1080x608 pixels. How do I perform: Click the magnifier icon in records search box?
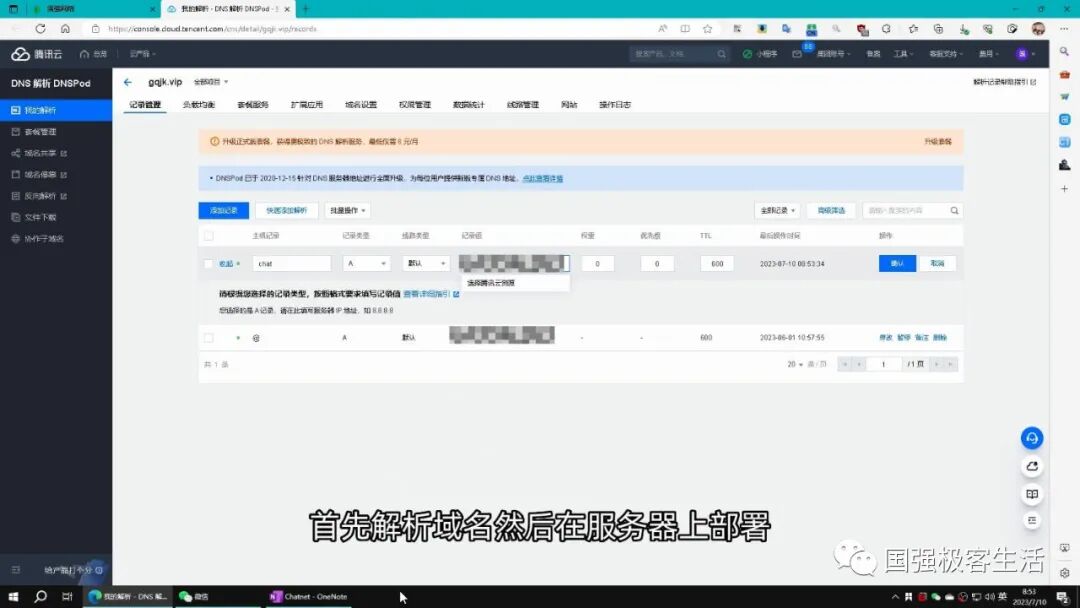tap(954, 211)
